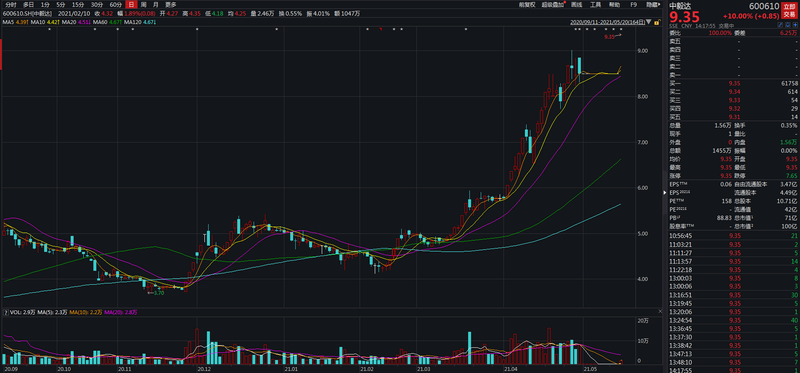The width and height of the screenshot is (800, 373).
Task: Click the 卖一 ask row
Action: click(x=733, y=74)
